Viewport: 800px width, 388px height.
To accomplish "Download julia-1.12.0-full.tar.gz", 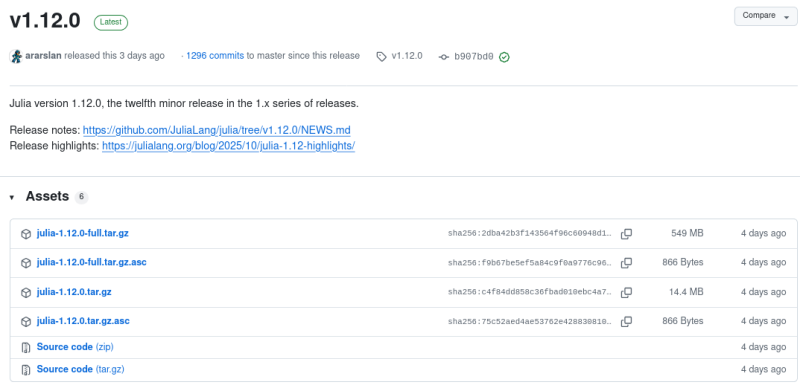I will tap(83, 233).
